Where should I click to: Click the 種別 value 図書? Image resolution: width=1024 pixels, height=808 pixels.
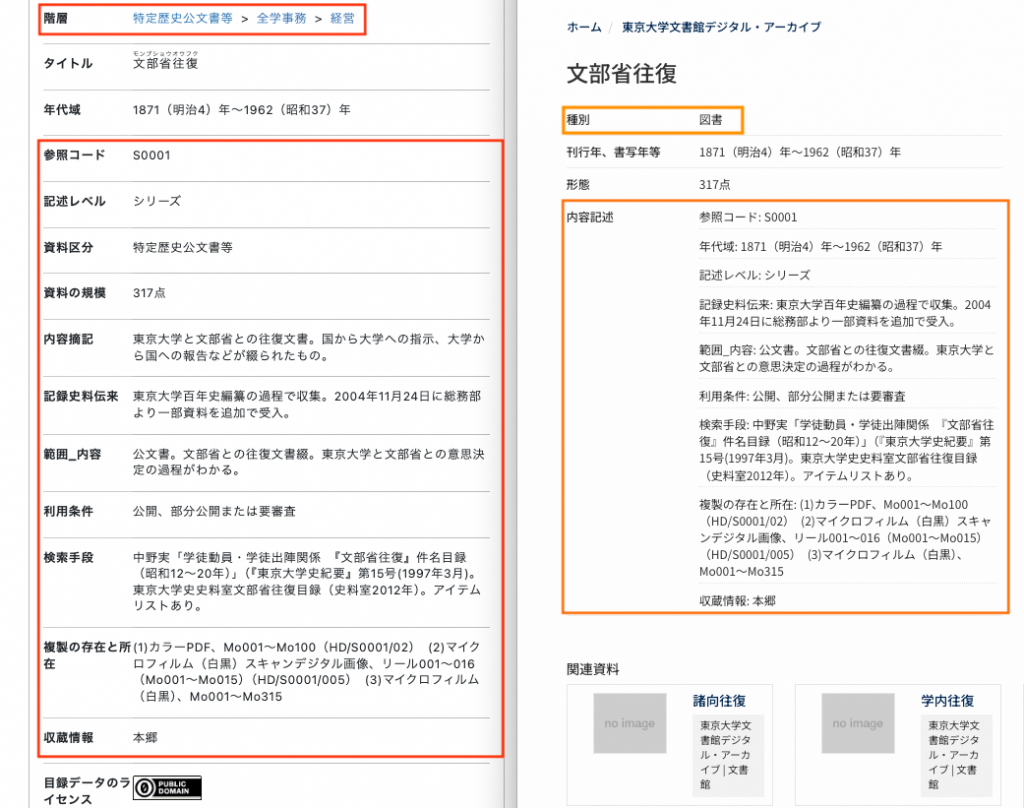coord(713,121)
